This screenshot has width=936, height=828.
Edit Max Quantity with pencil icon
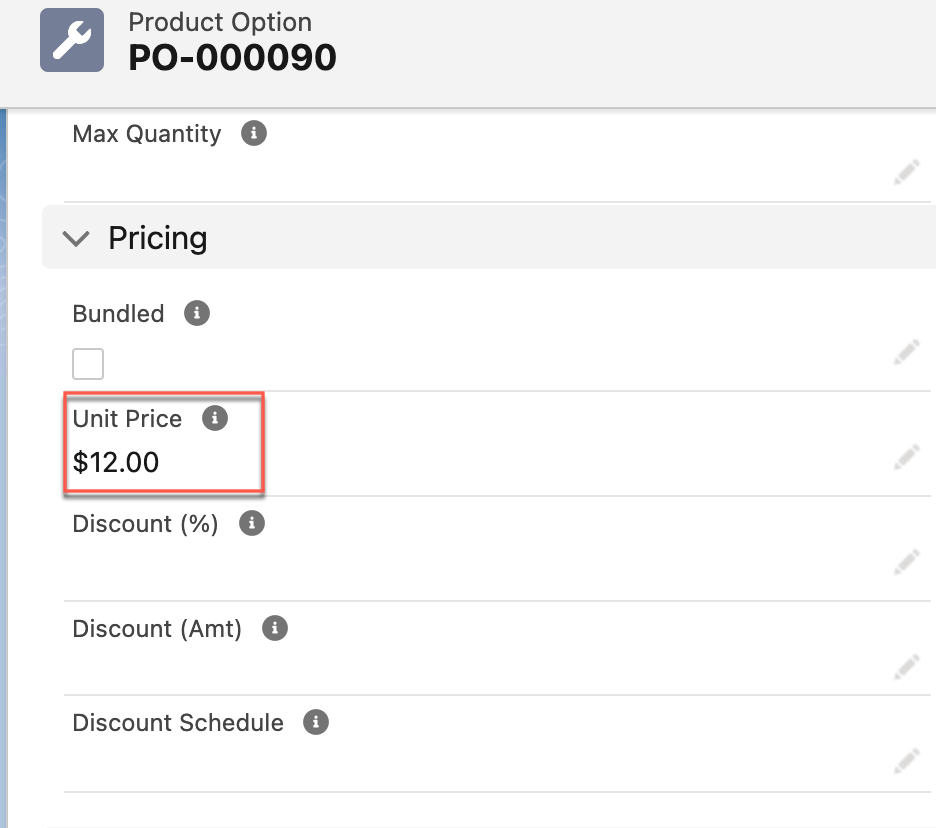906,174
